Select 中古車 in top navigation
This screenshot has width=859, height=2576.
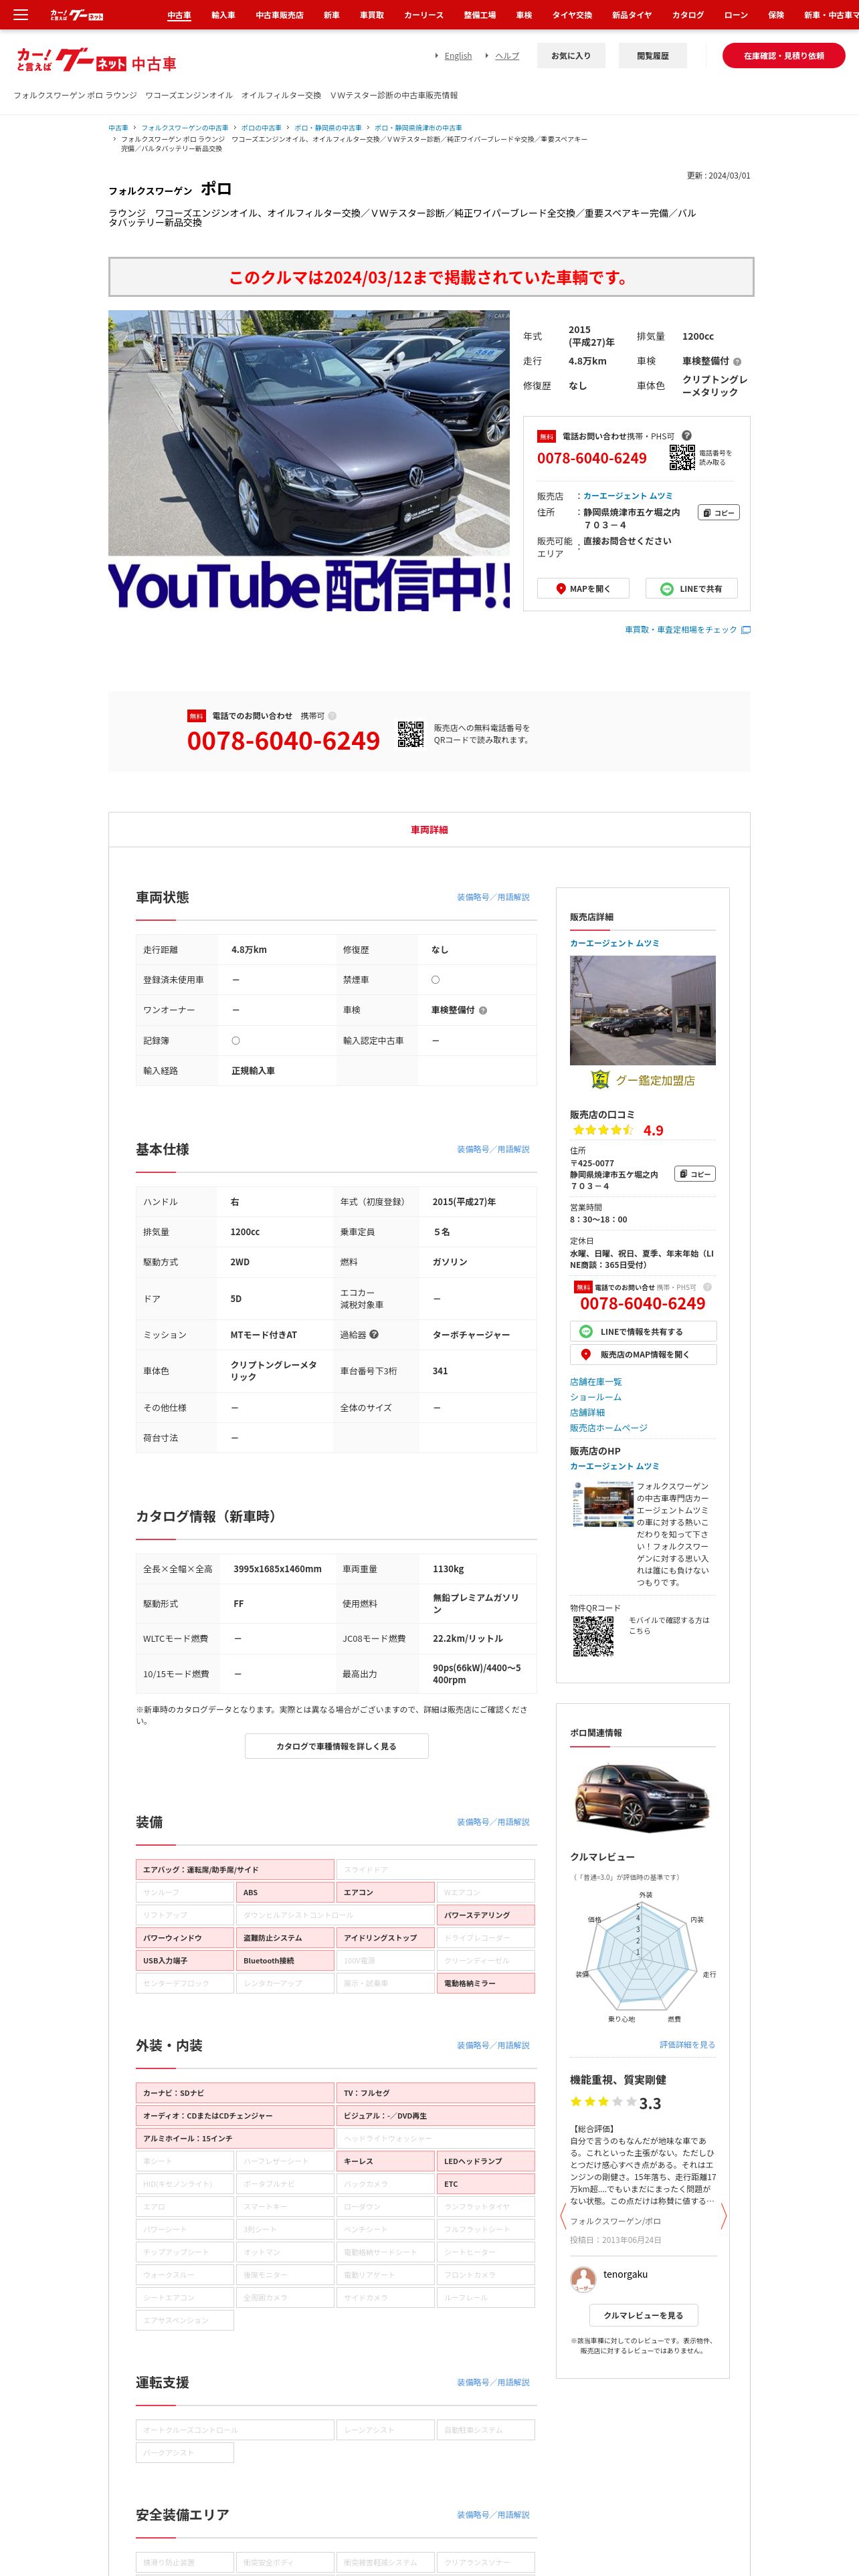pos(179,15)
